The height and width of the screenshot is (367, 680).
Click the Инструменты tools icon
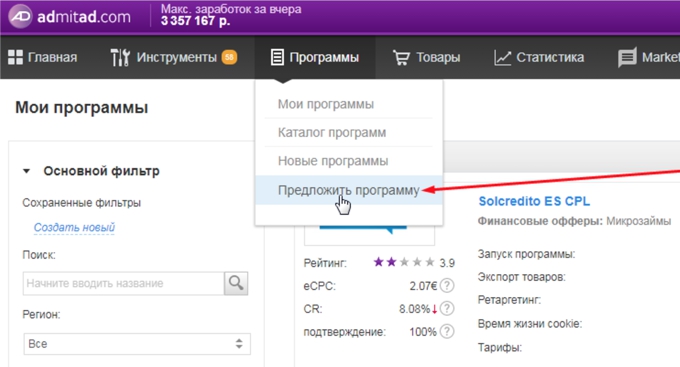tap(120, 57)
